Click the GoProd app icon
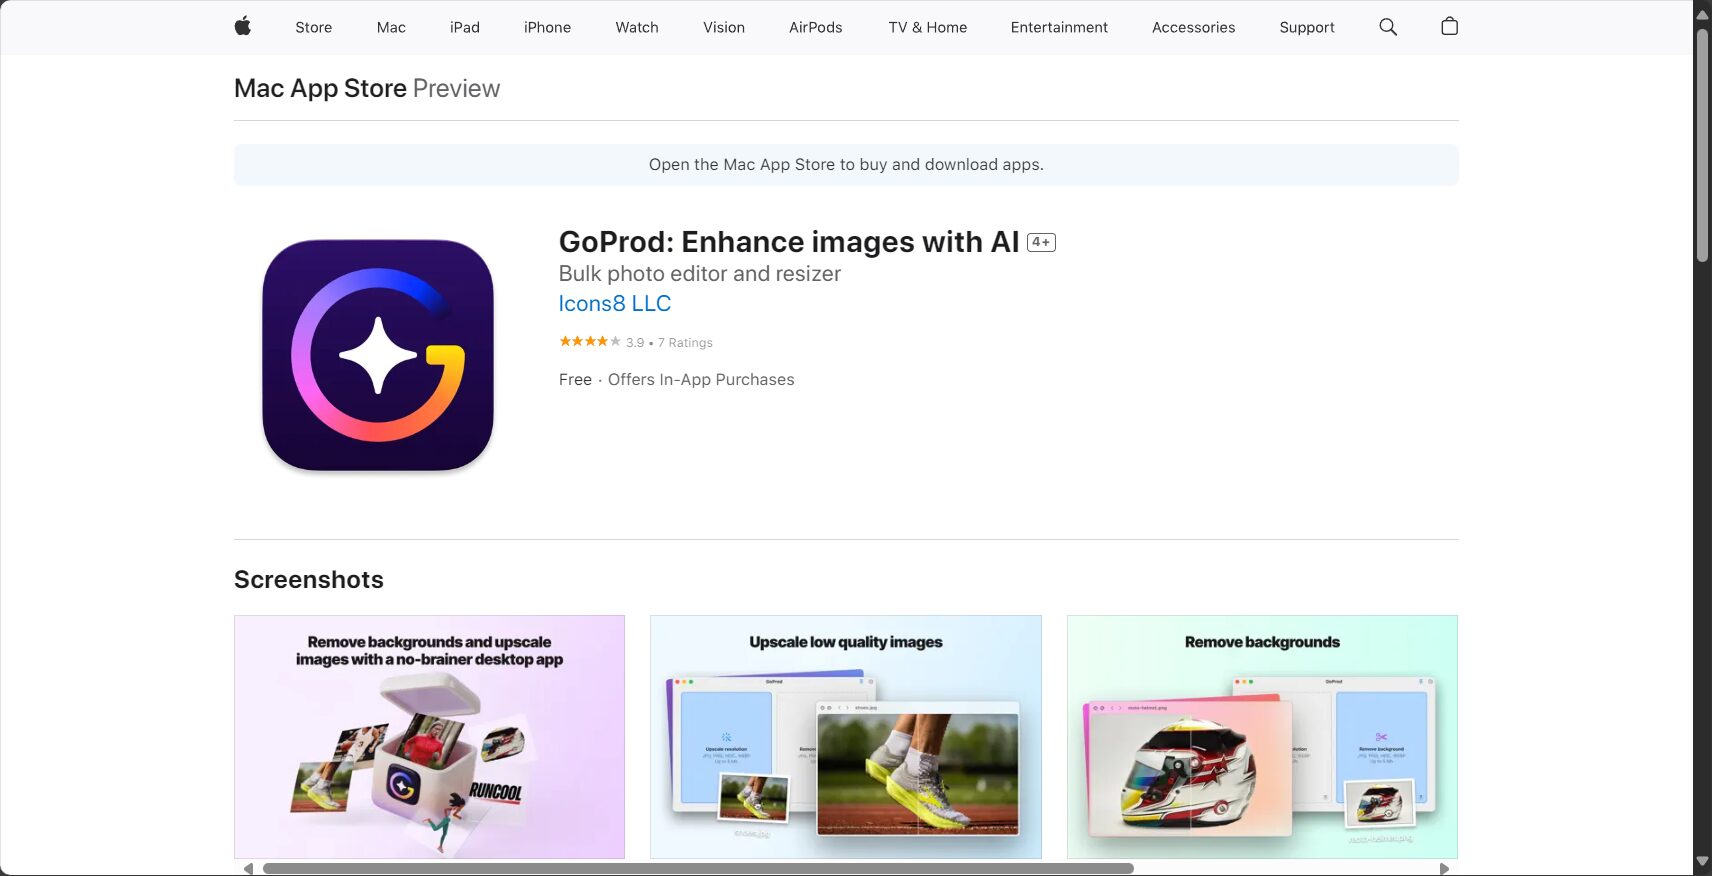 378,355
